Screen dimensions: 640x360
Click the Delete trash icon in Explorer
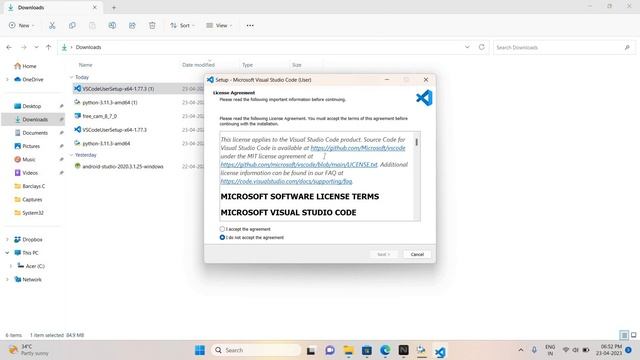tap(152, 25)
